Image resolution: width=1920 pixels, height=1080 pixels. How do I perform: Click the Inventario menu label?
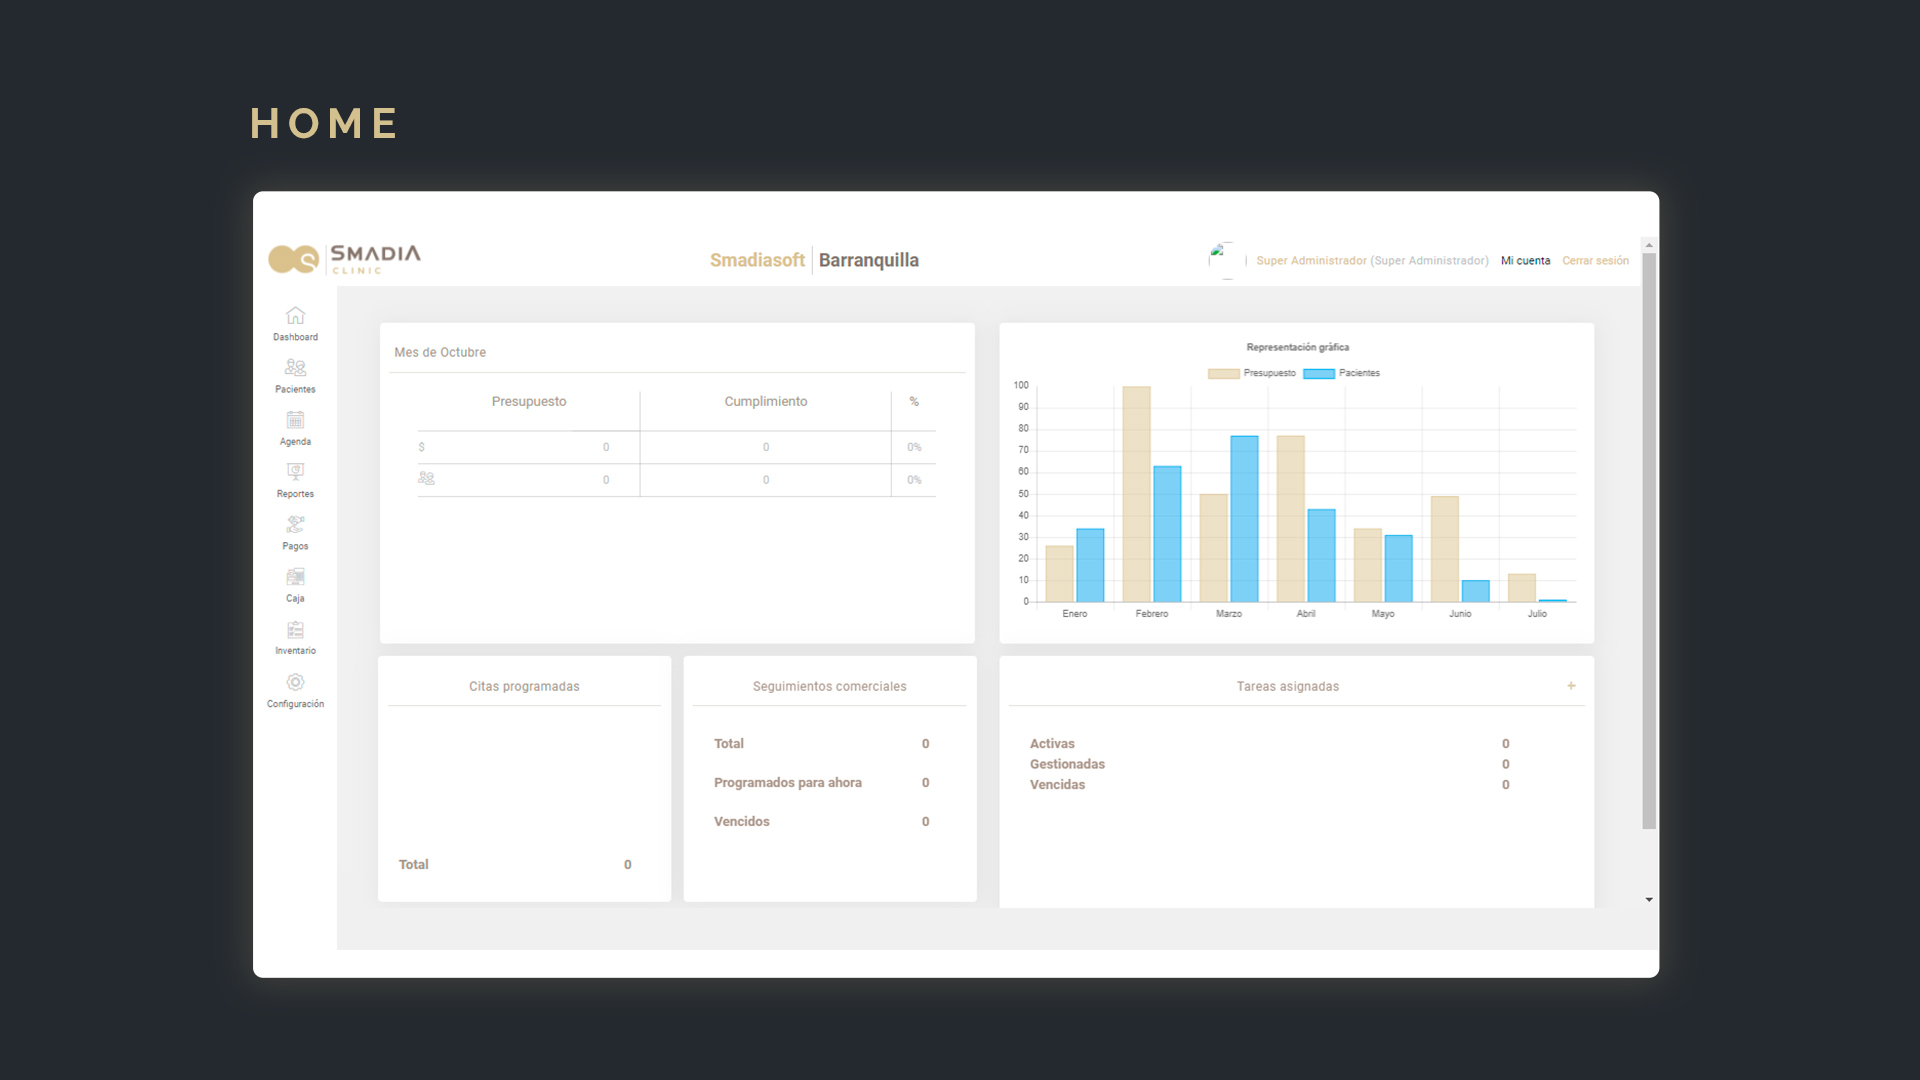(295, 651)
